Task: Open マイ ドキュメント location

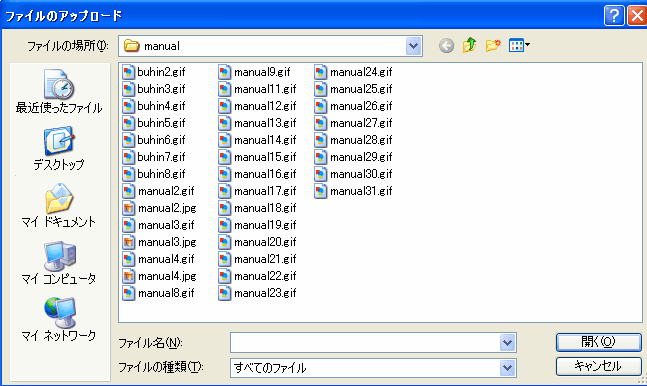Action: (x=59, y=206)
